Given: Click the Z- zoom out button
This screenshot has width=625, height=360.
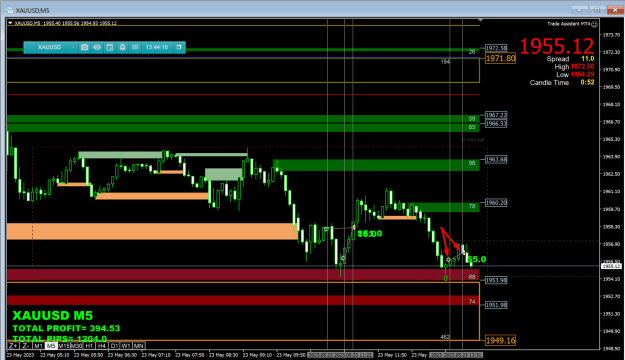Looking at the screenshot, I should [x=26, y=346].
